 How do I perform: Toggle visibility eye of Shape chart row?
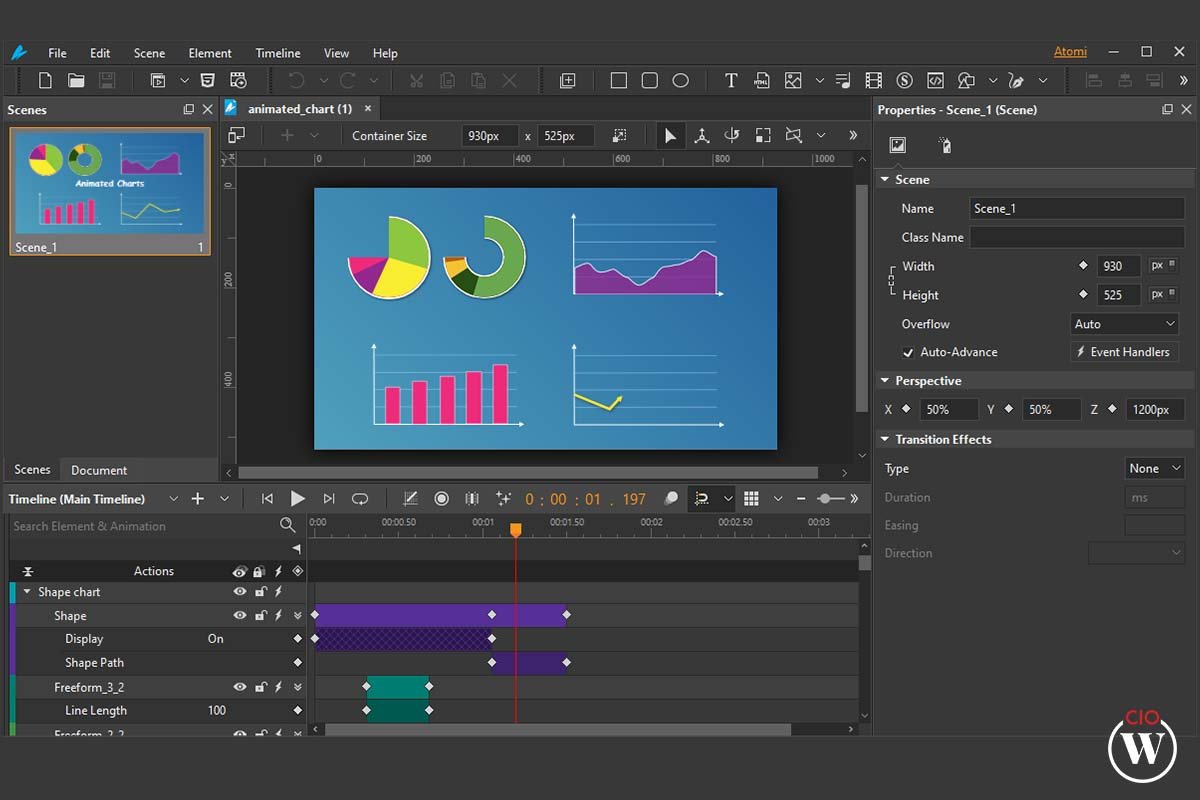[x=240, y=592]
